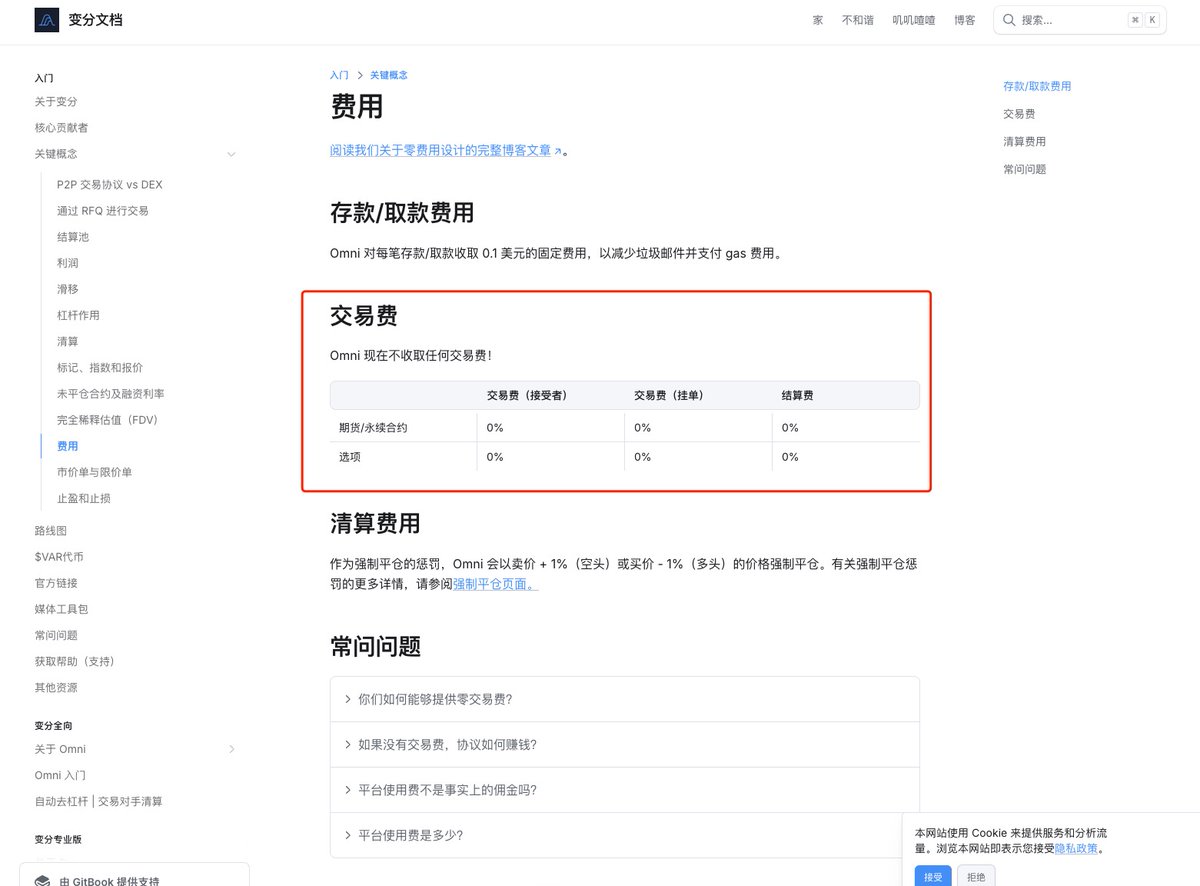This screenshot has height=886, width=1200.
Task: Expand 你们如何能够提供零交易费 question
Action: [x=625, y=699]
